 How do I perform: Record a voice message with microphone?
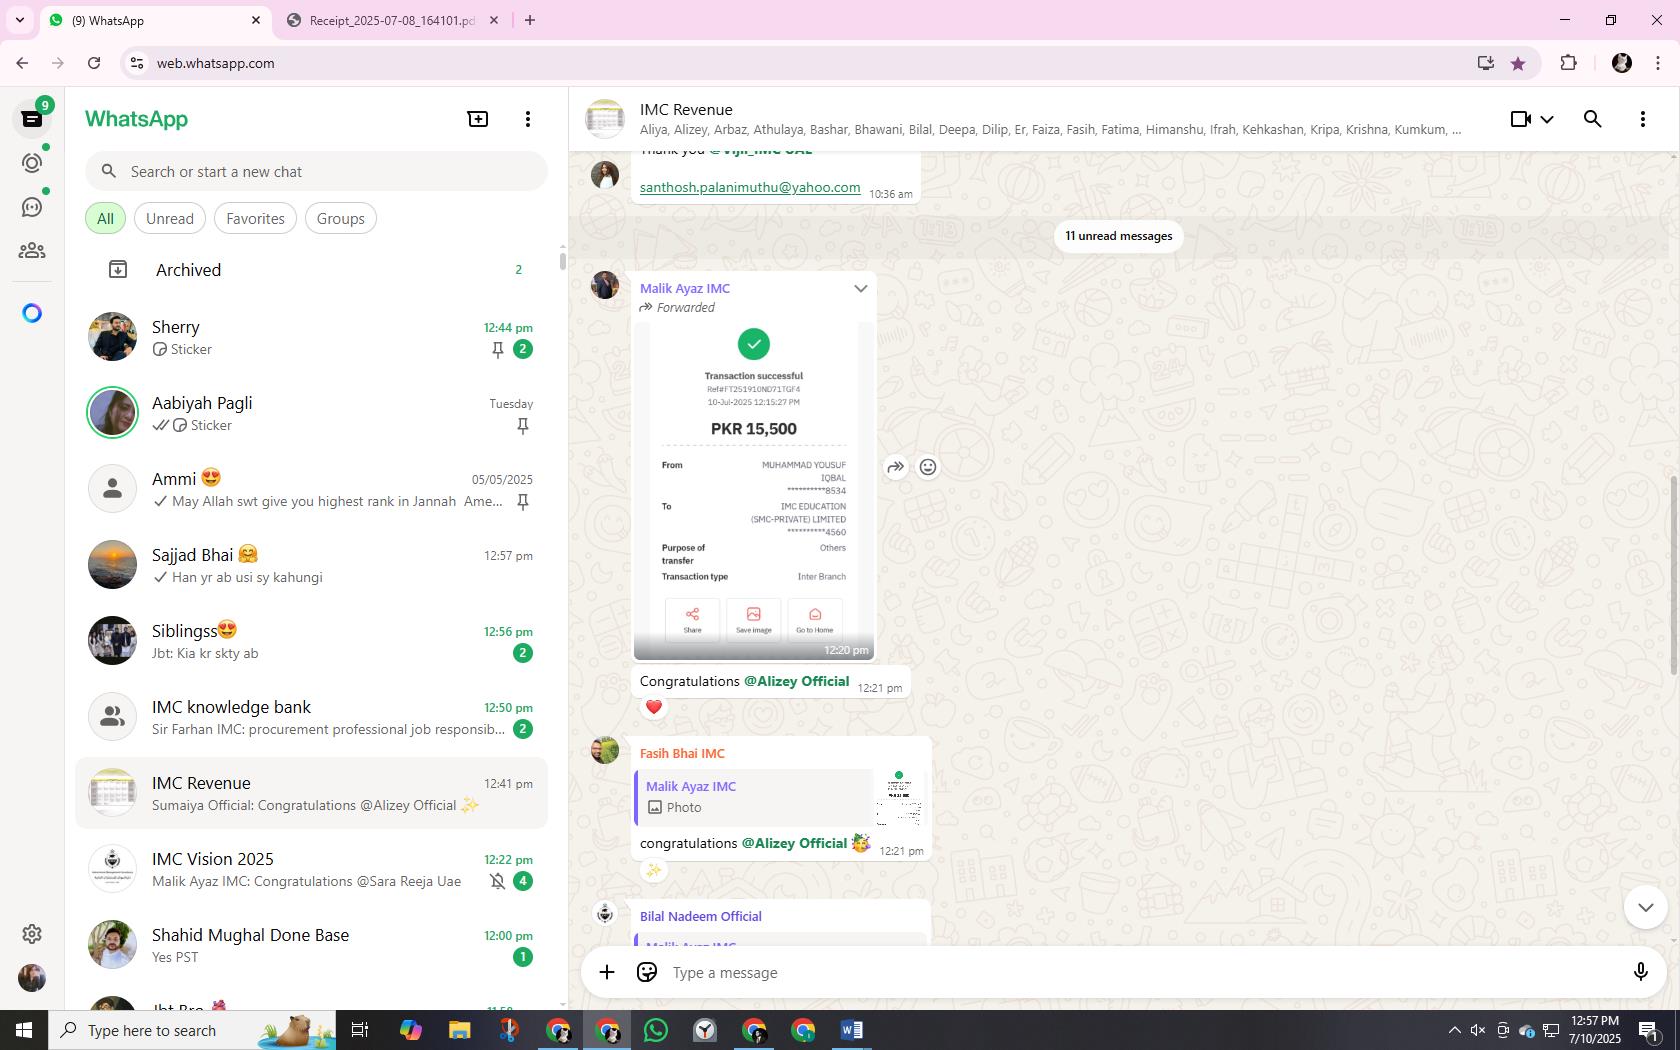1641,972
